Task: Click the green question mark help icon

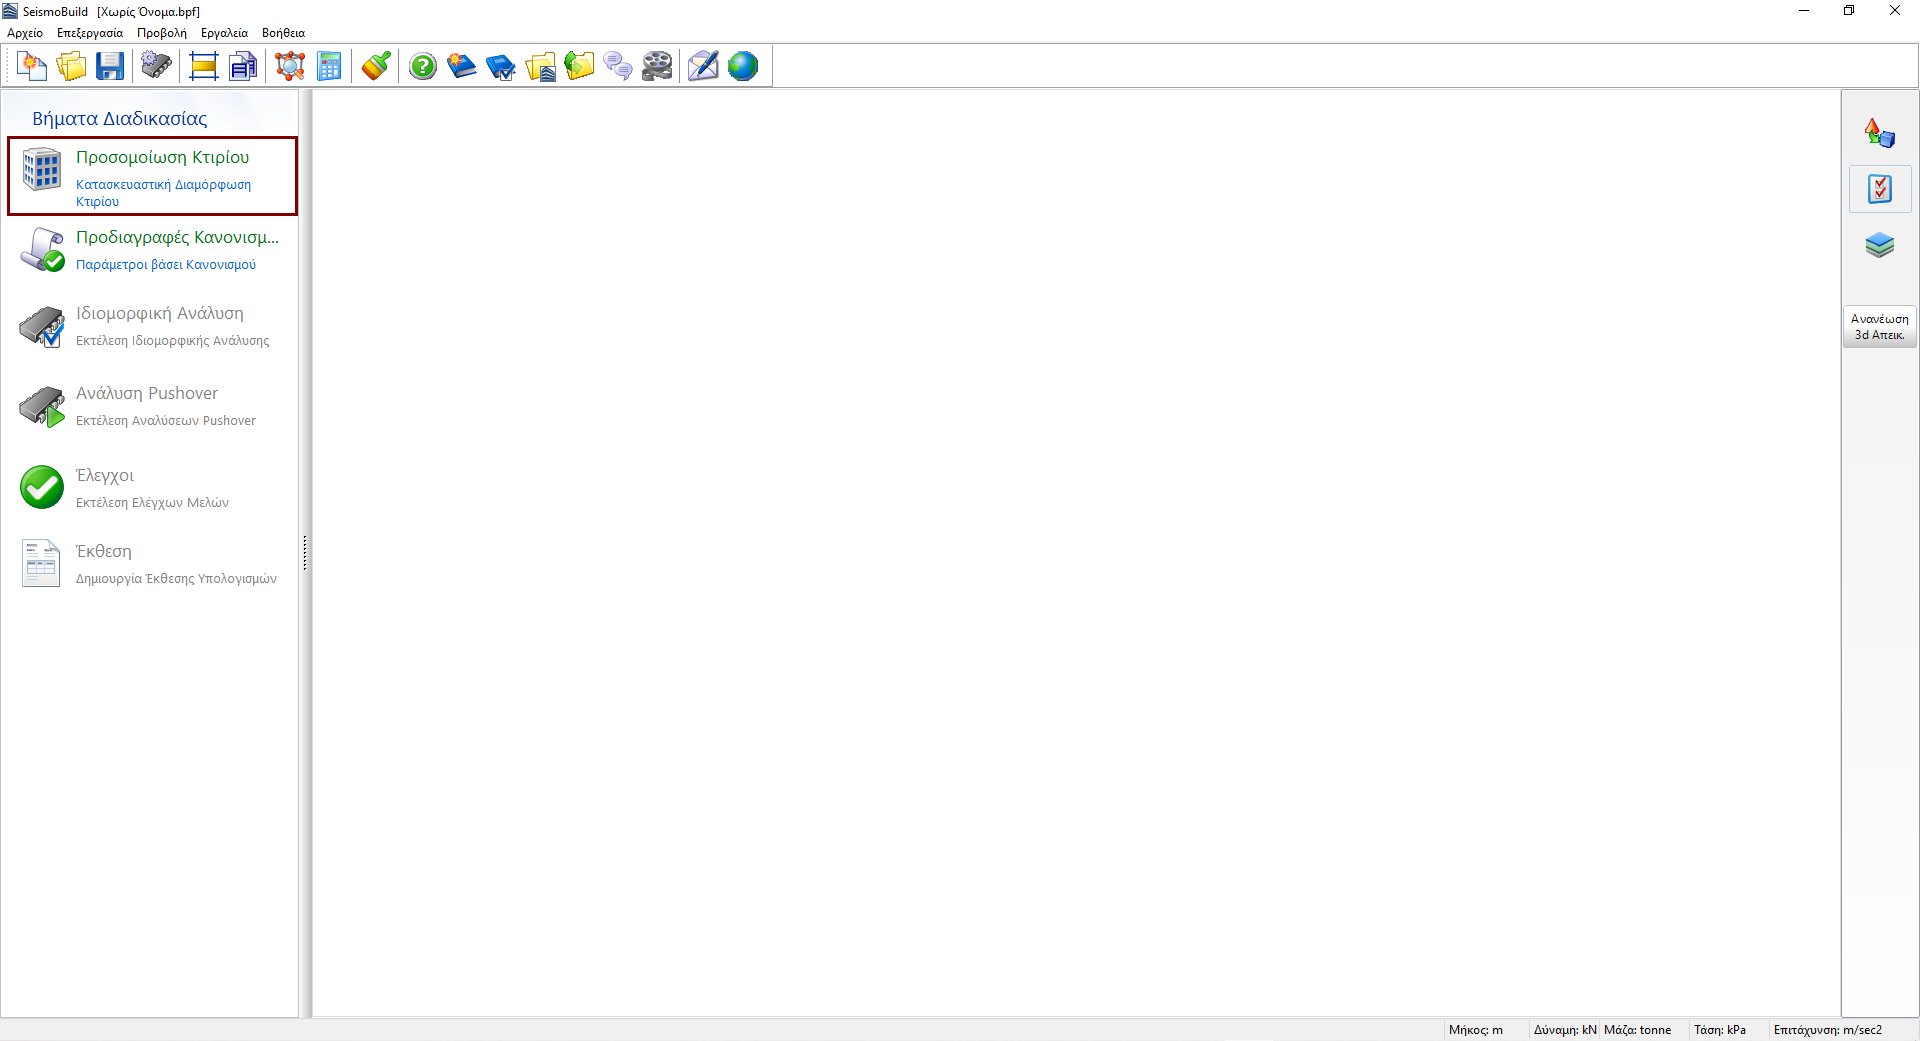Action: pyautogui.click(x=423, y=67)
